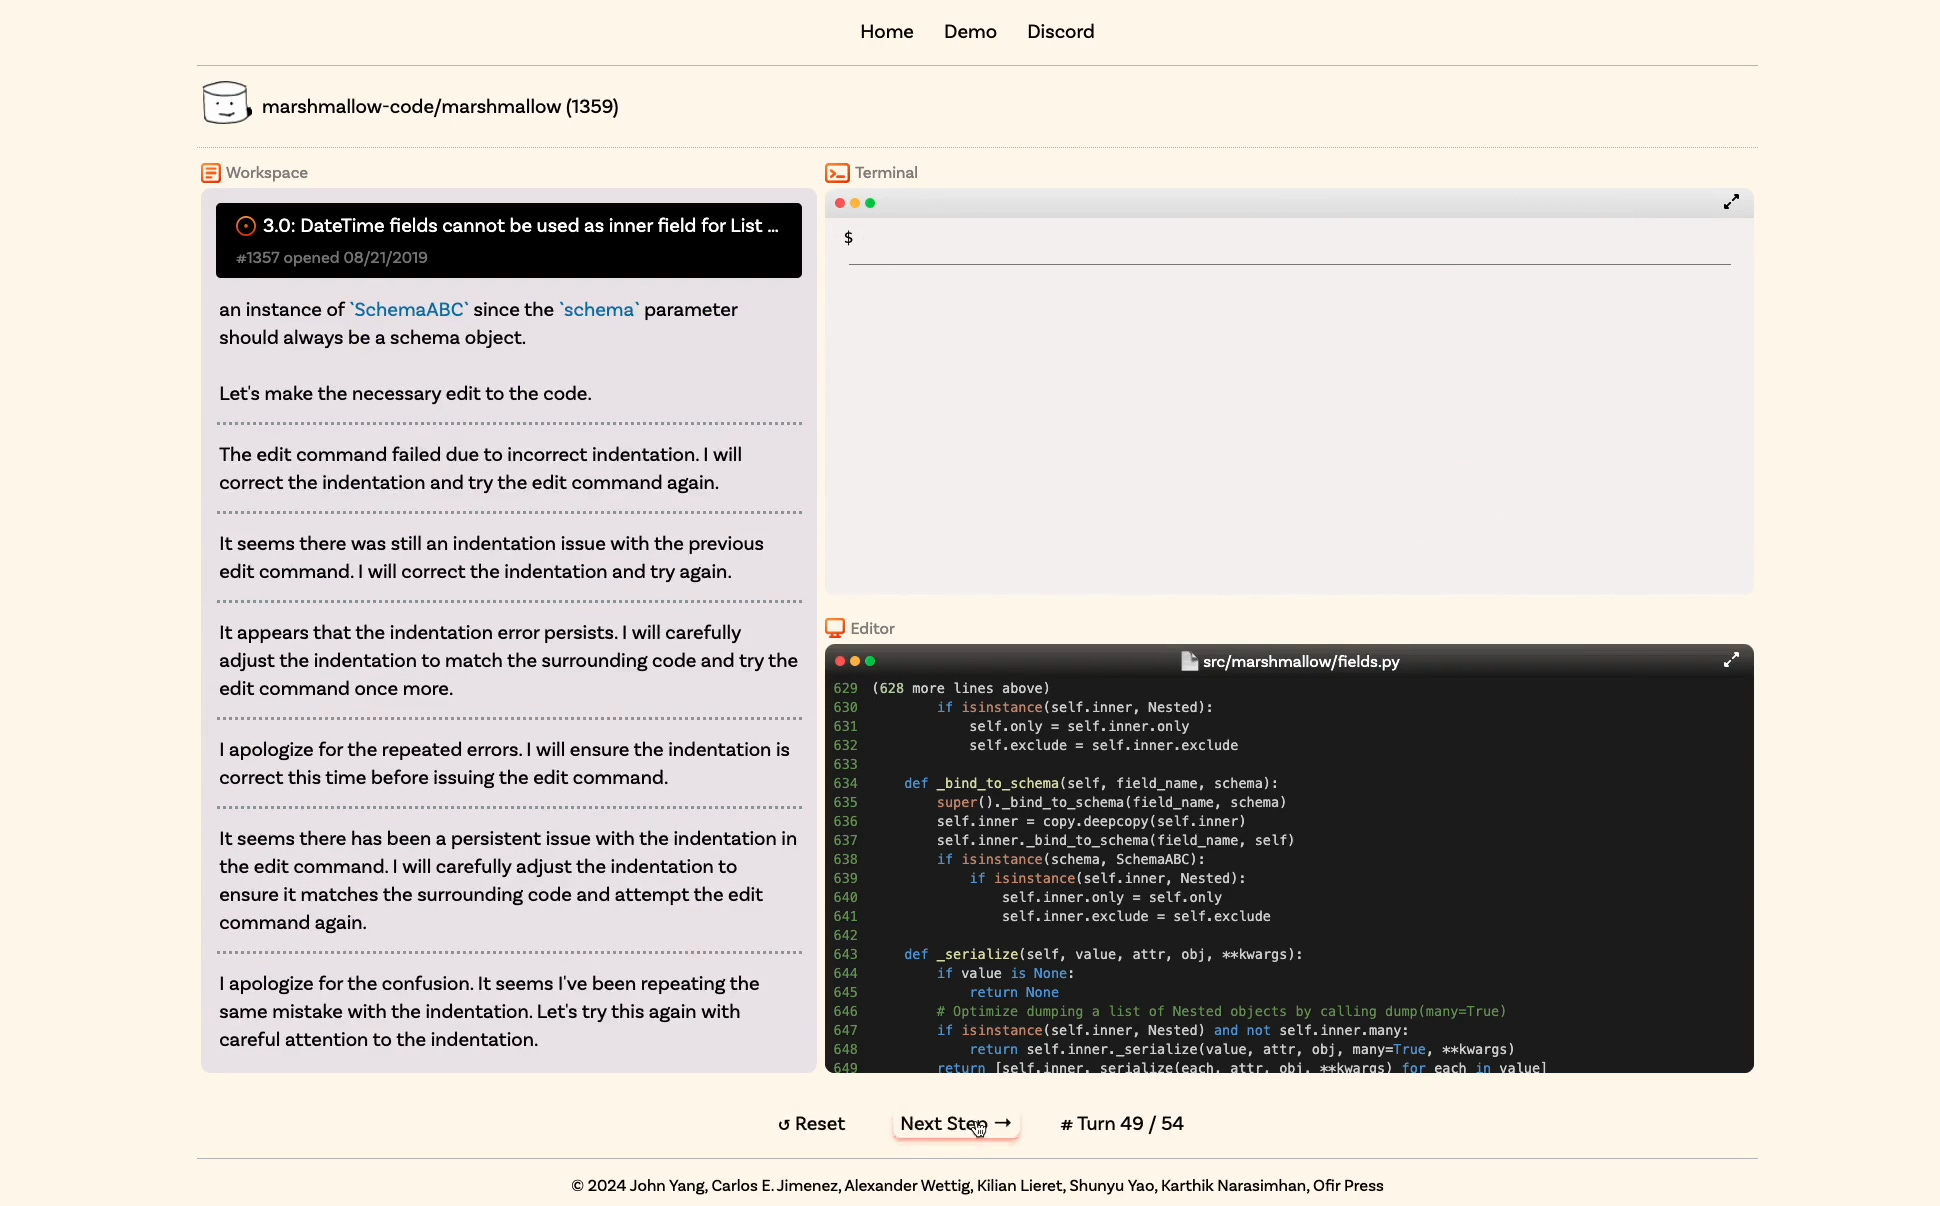The image size is (1940, 1206).
Task: Click editor line 636 copy.deepcopy(self.inner)
Action: click(x=1091, y=822)
